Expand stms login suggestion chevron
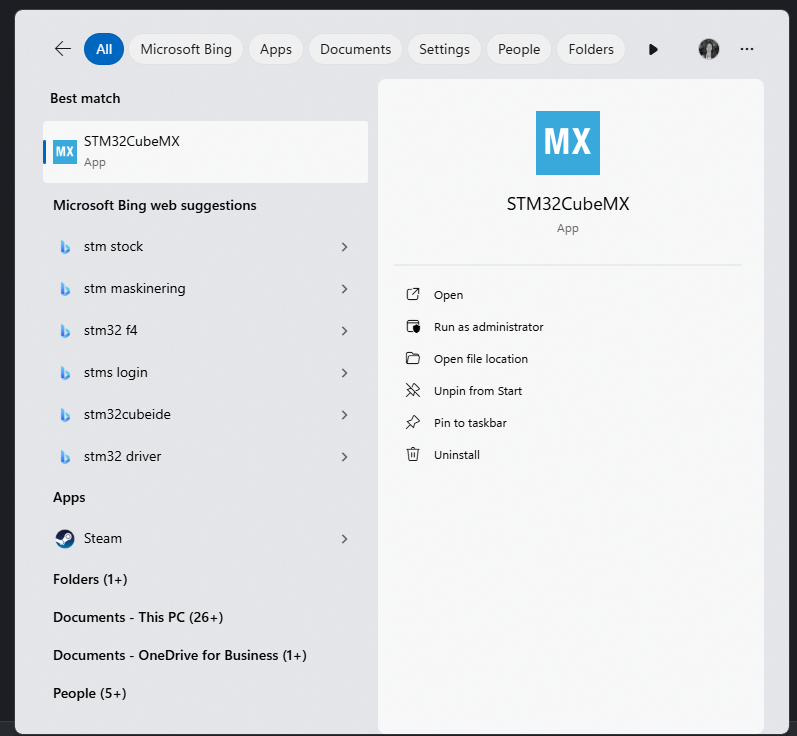Image resolution: width=797 pixels, height=736 pixels. click(344, 373)
